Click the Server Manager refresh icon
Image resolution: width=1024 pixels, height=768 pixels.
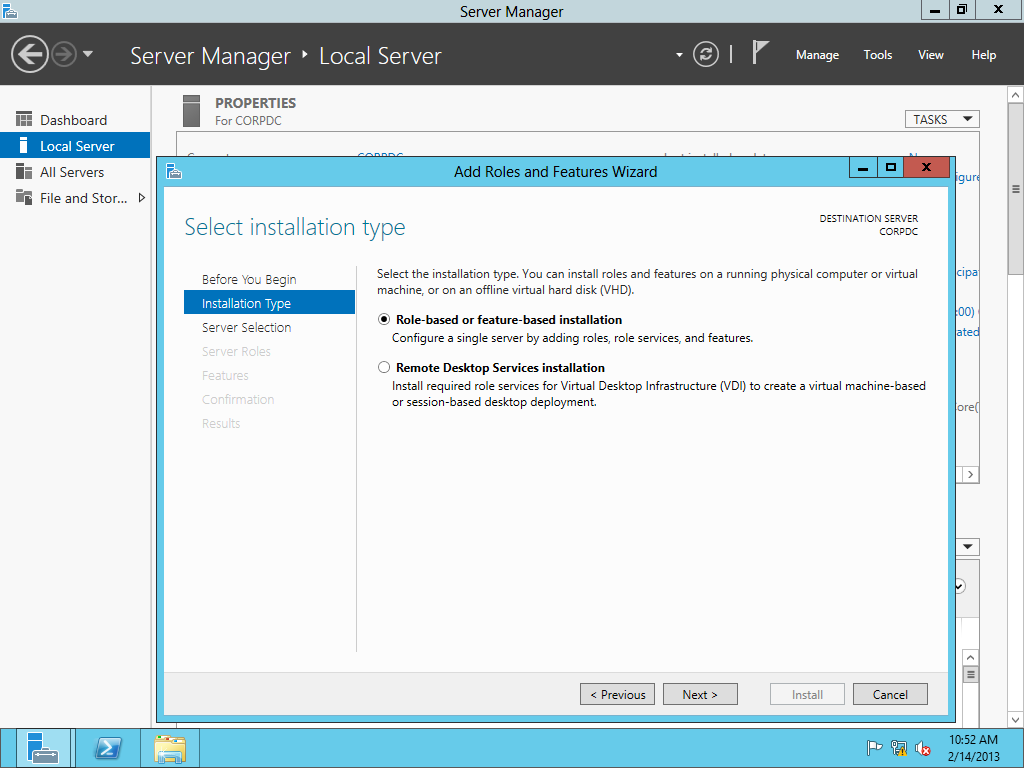point(706,54)
